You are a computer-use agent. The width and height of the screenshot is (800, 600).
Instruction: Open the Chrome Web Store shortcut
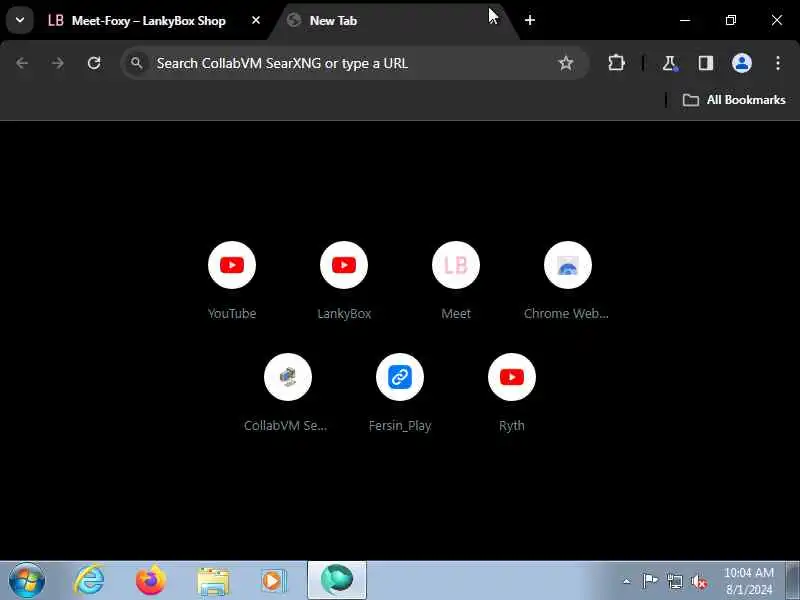point(567,280)
